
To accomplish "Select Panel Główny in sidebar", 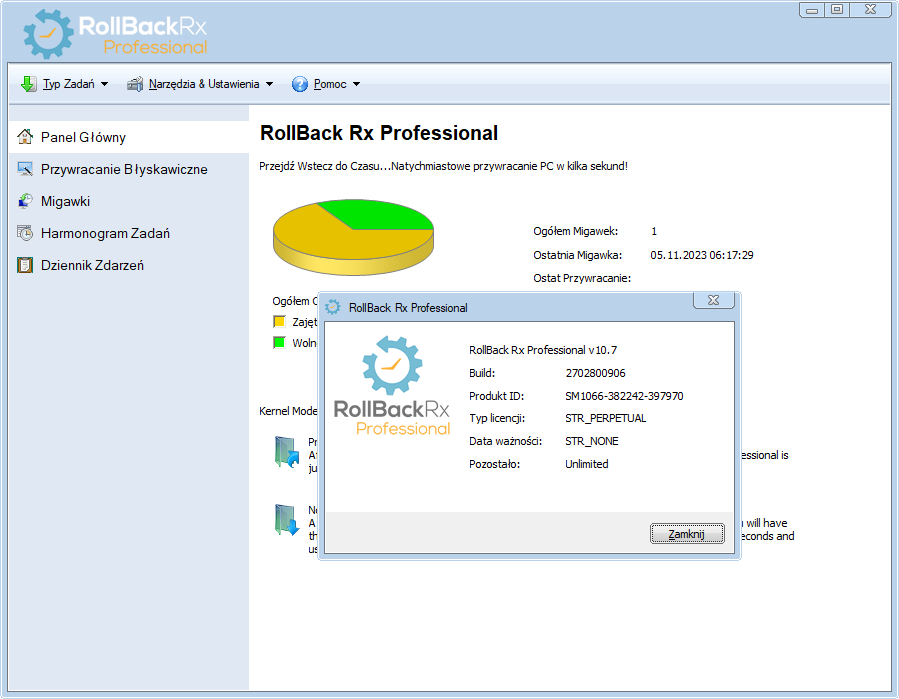I will point(128,137).
